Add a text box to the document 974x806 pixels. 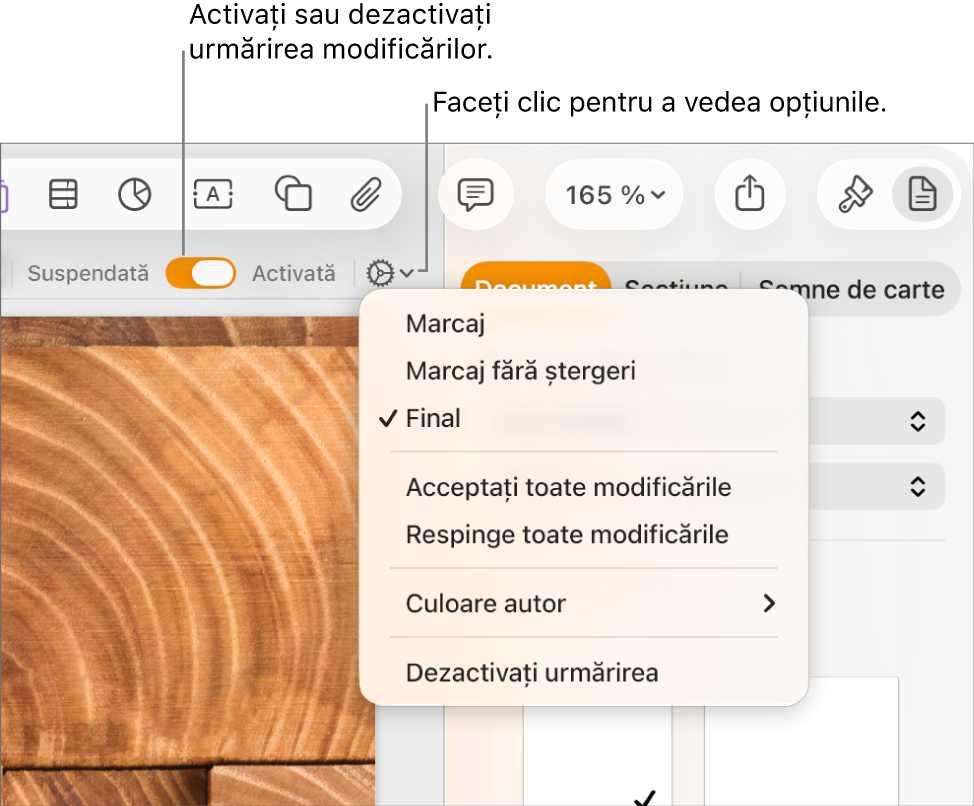(x=213, y=194)
